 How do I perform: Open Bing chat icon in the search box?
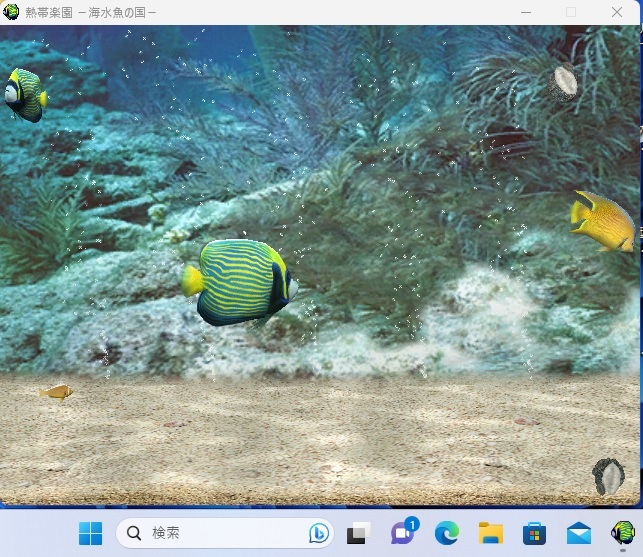[x=319, y=533]
